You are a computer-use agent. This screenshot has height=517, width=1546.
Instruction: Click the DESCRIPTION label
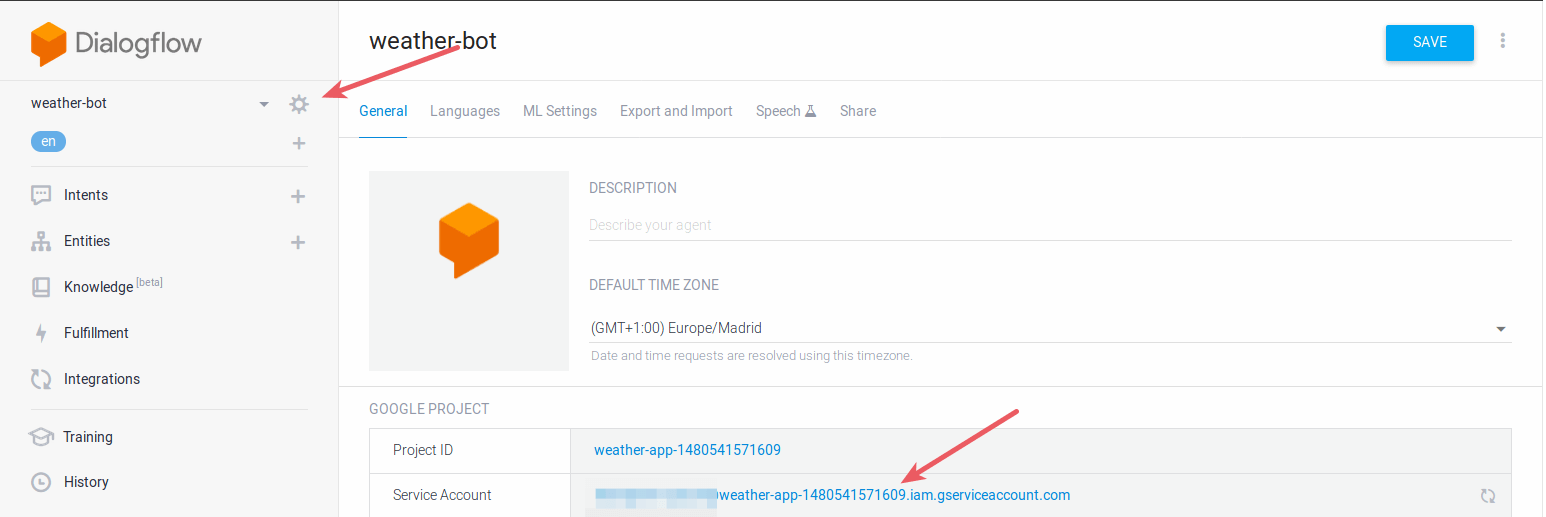point(633,188)
